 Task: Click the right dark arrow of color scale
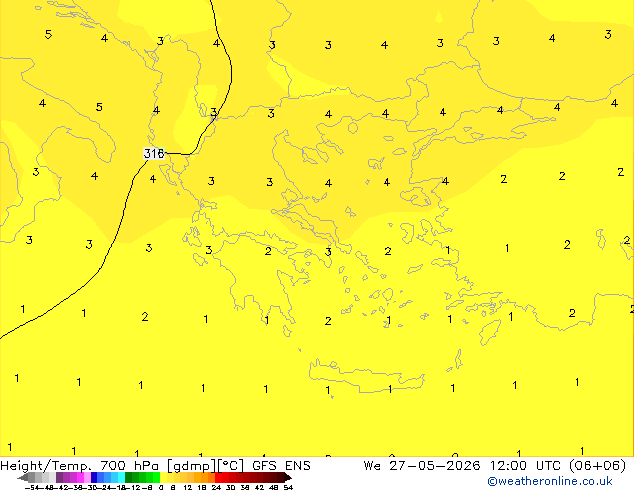tap(287, 478)
